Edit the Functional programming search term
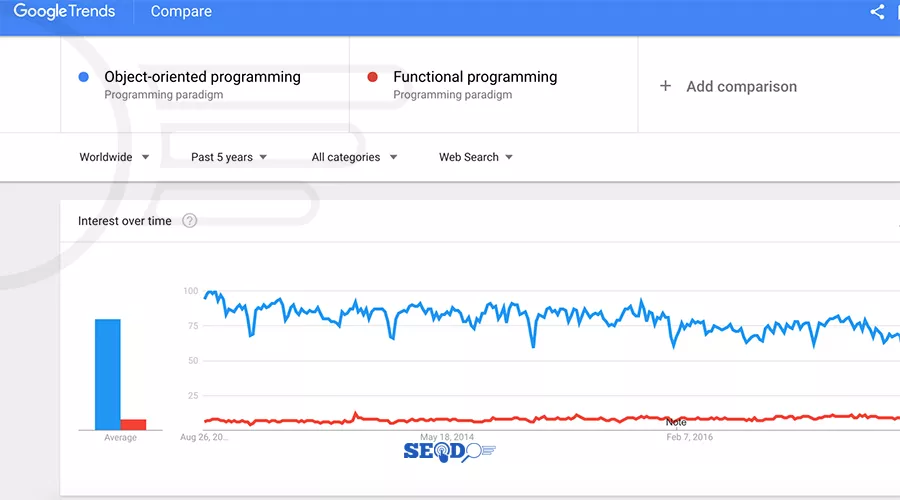900x500 pixels. [475, 77]
